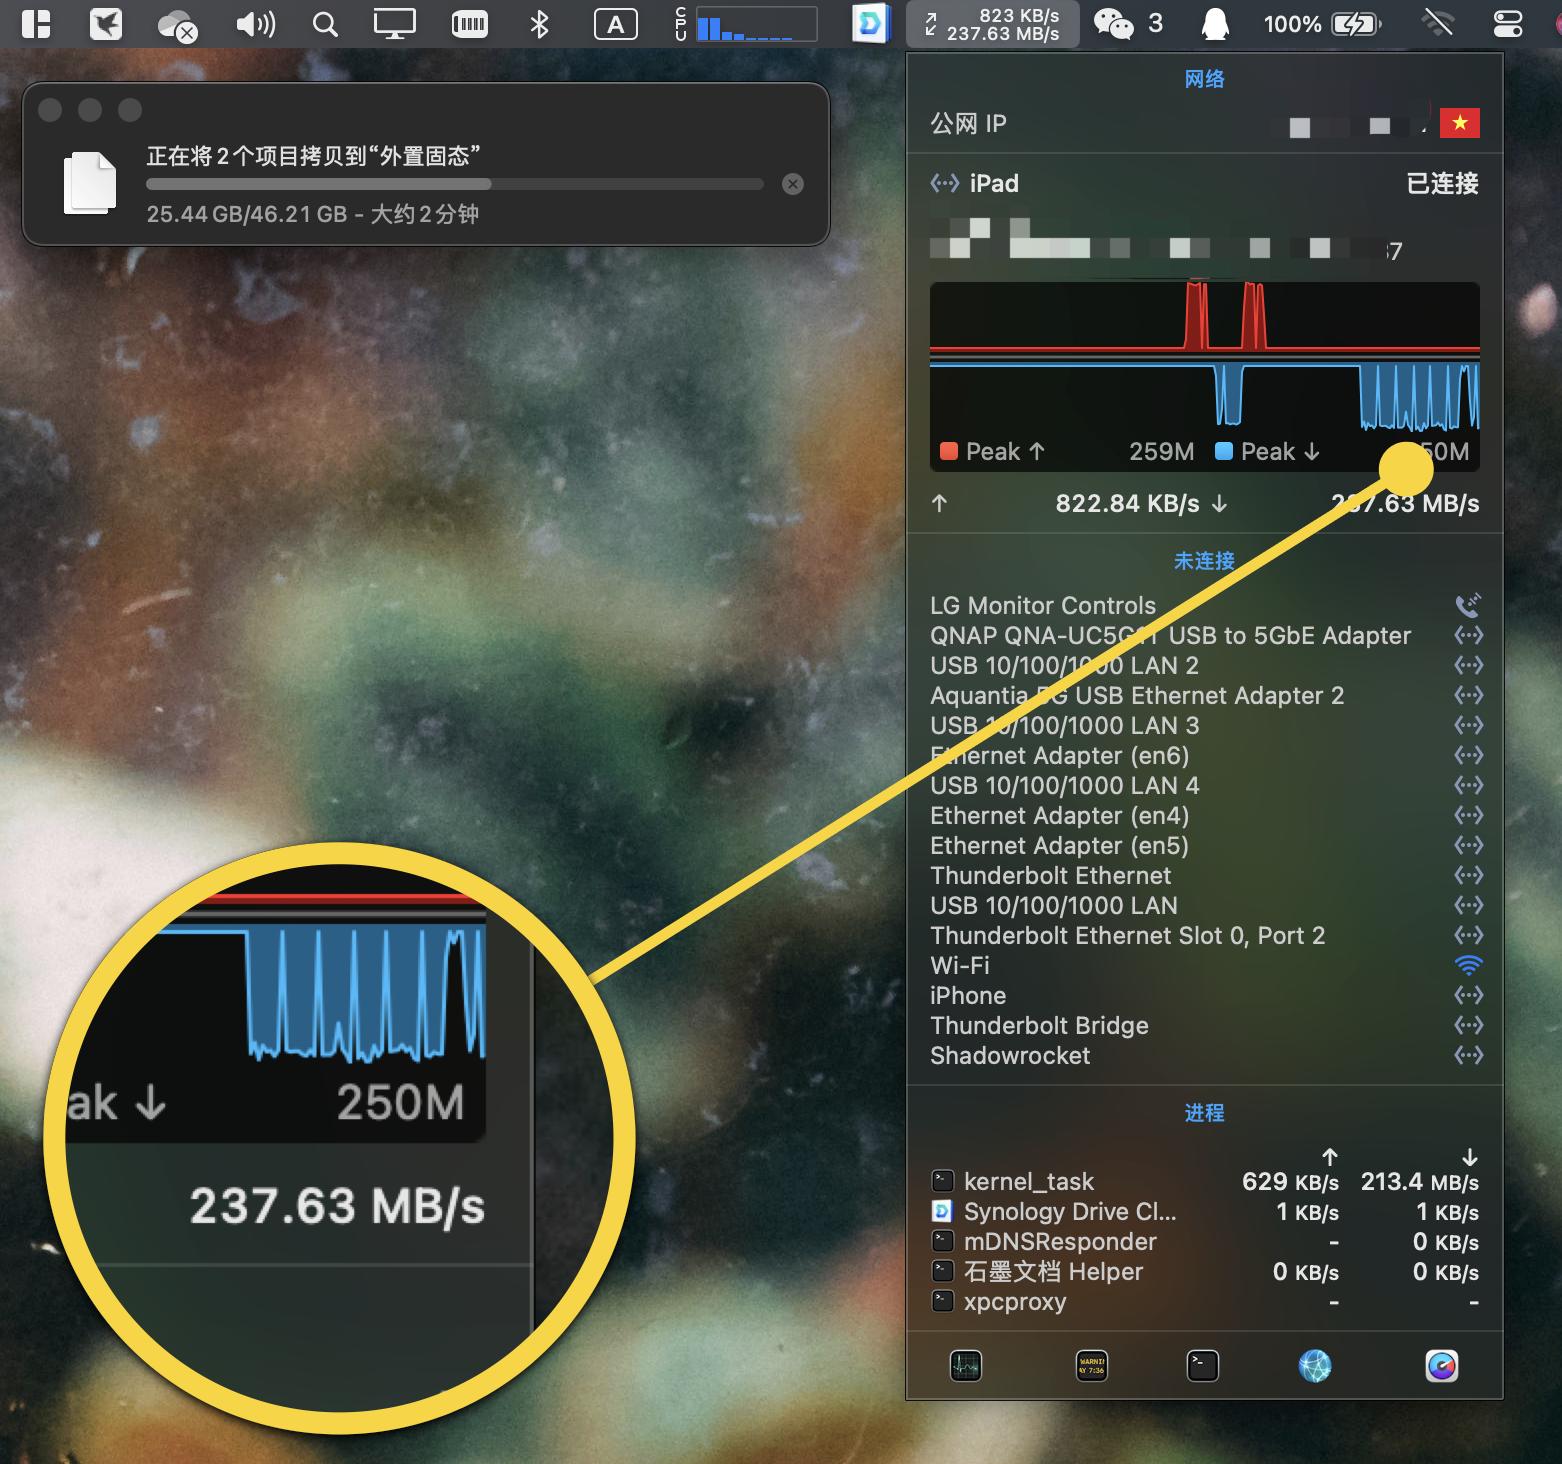The height and width of the screenshot is (1464, 1562).
Task: Switch input source via the A icon
Action: click(615, 24)
